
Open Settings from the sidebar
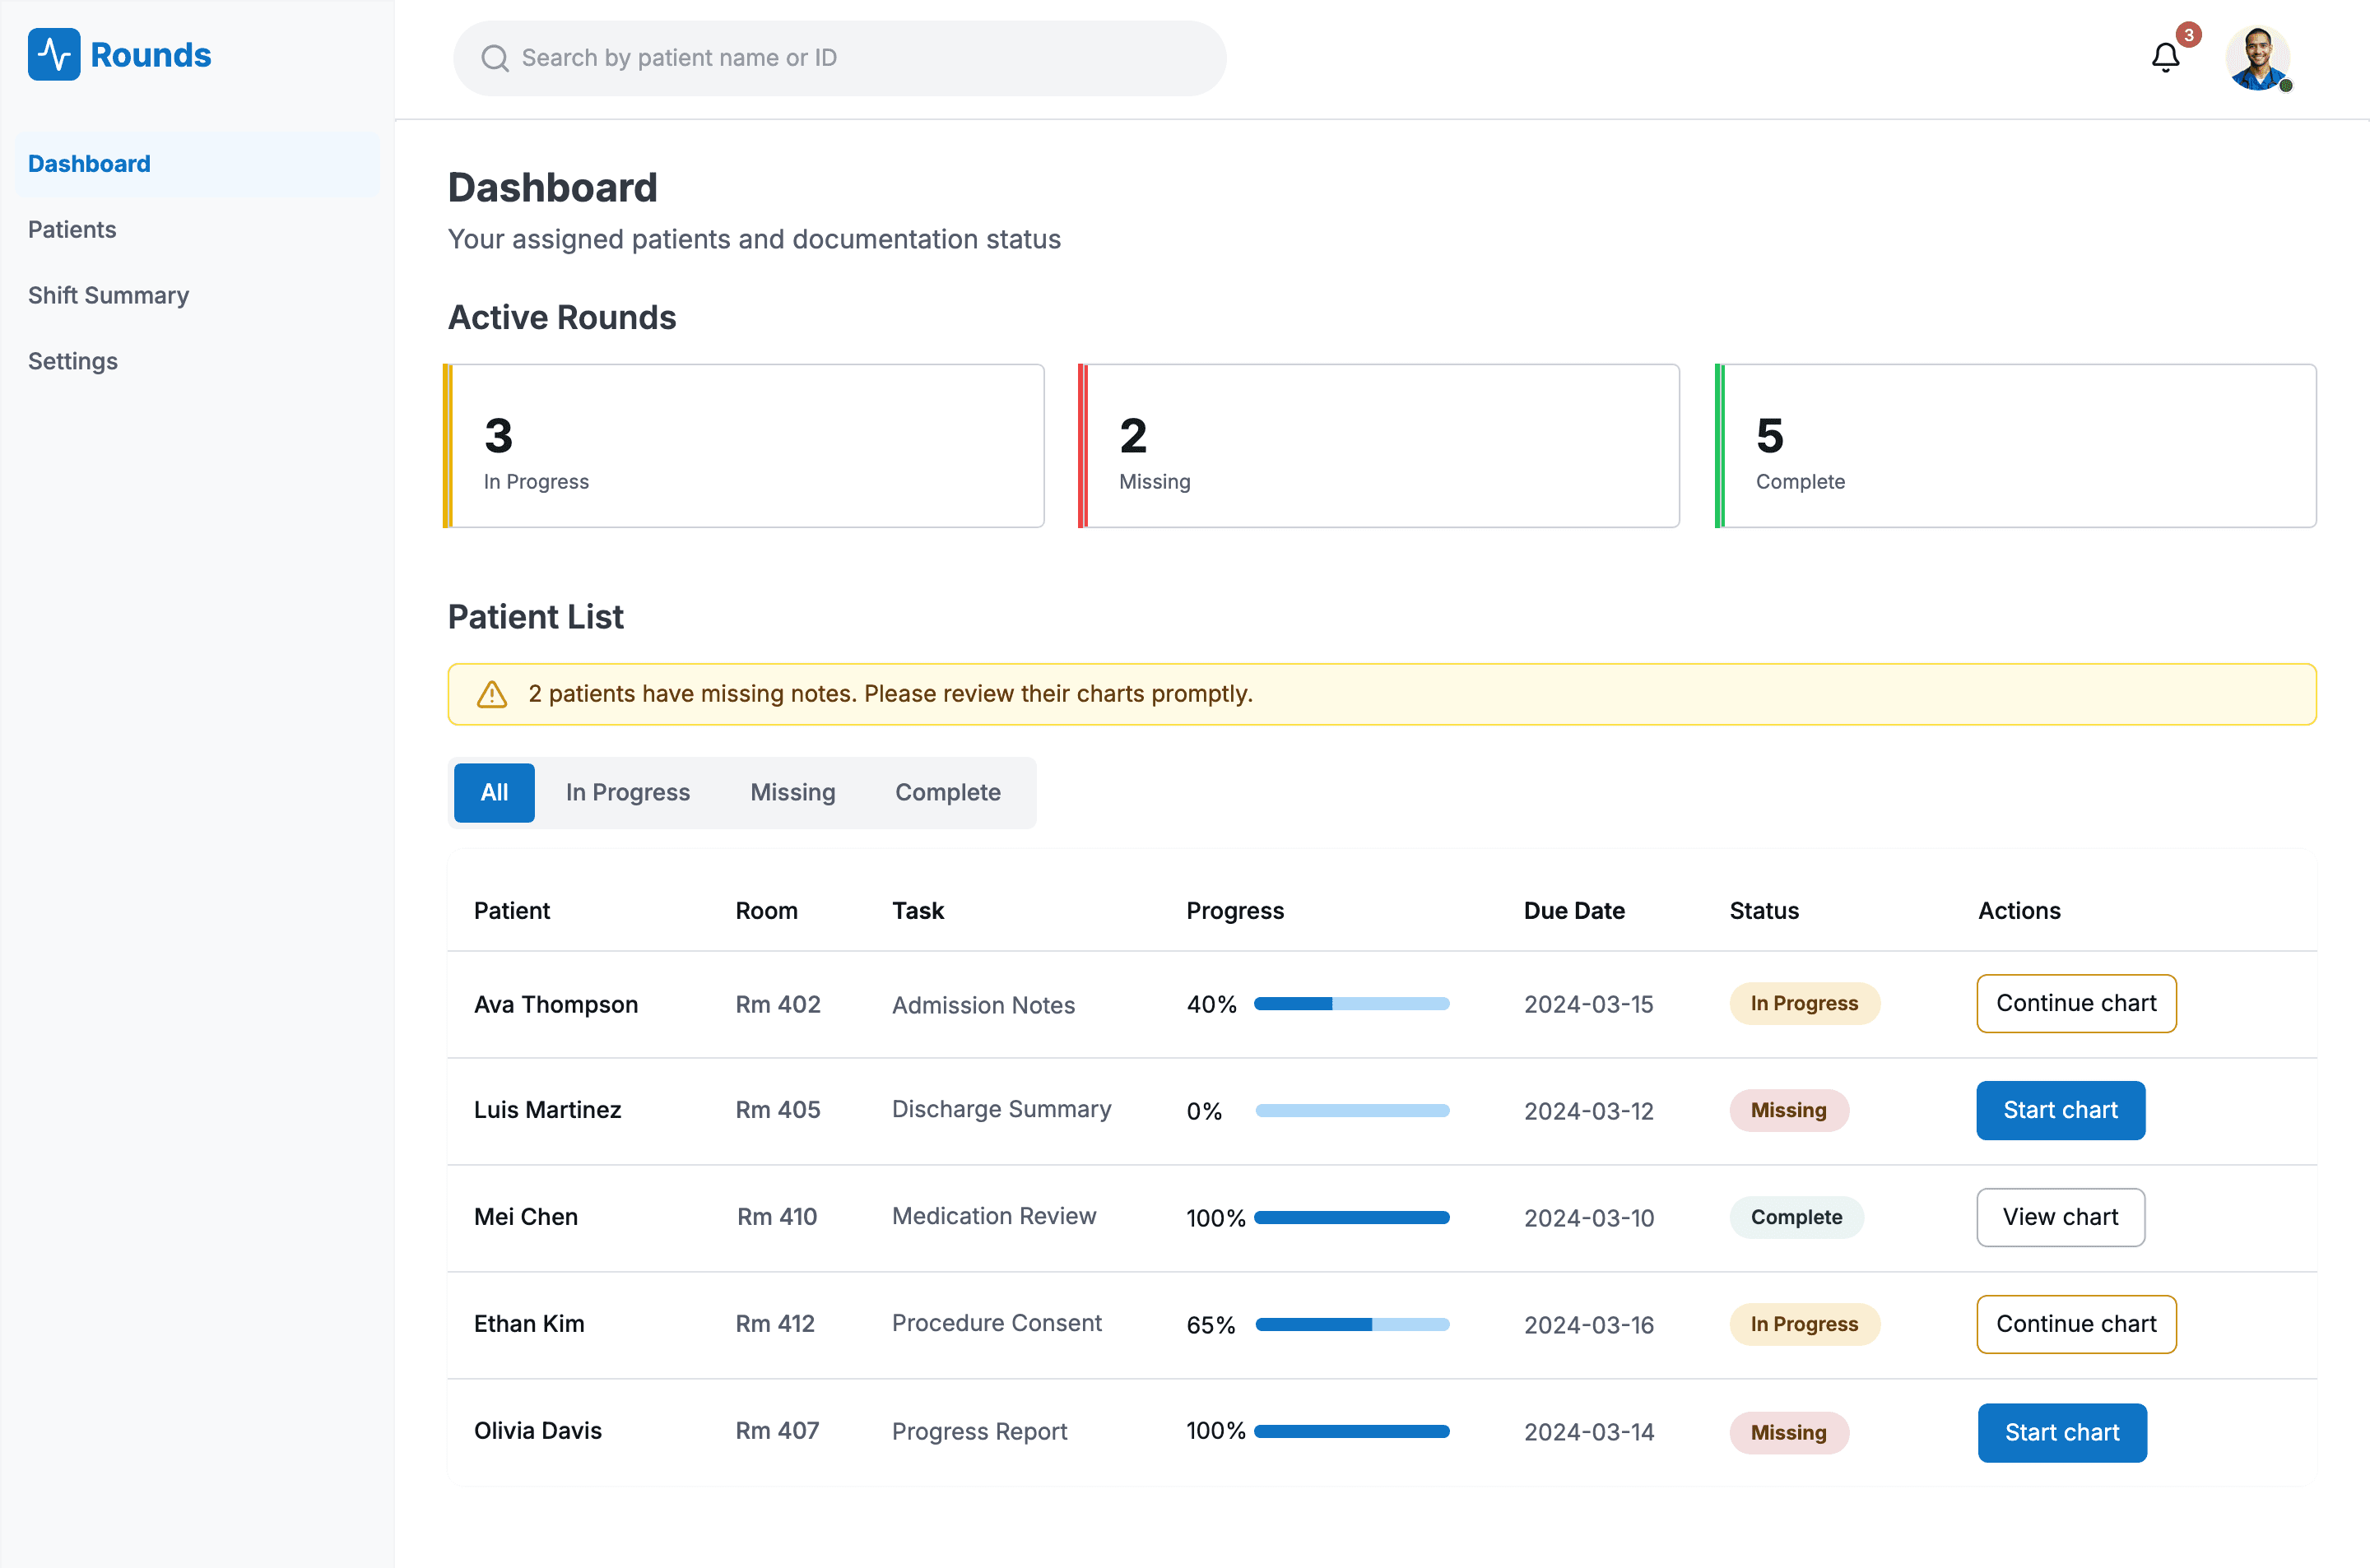pos(73,361)
